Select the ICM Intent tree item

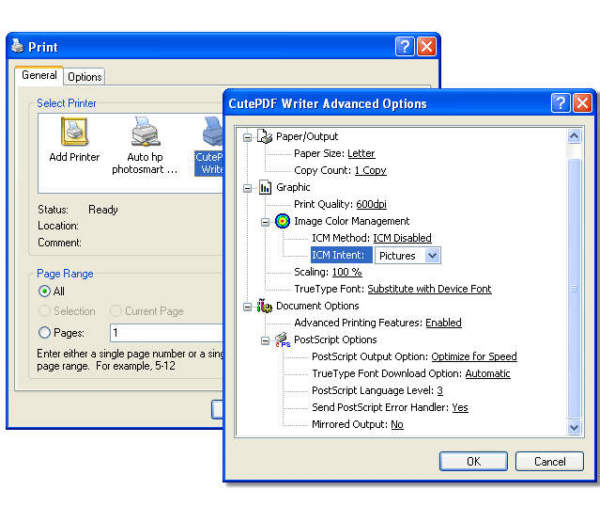341,255
